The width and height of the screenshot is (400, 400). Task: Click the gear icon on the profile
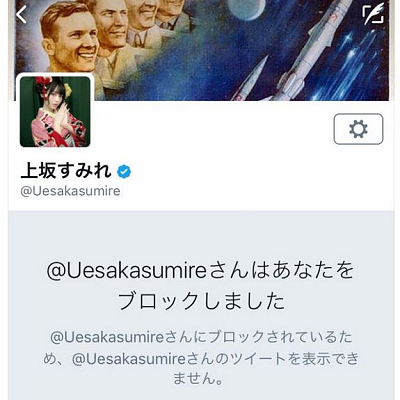tap(358, 129)
